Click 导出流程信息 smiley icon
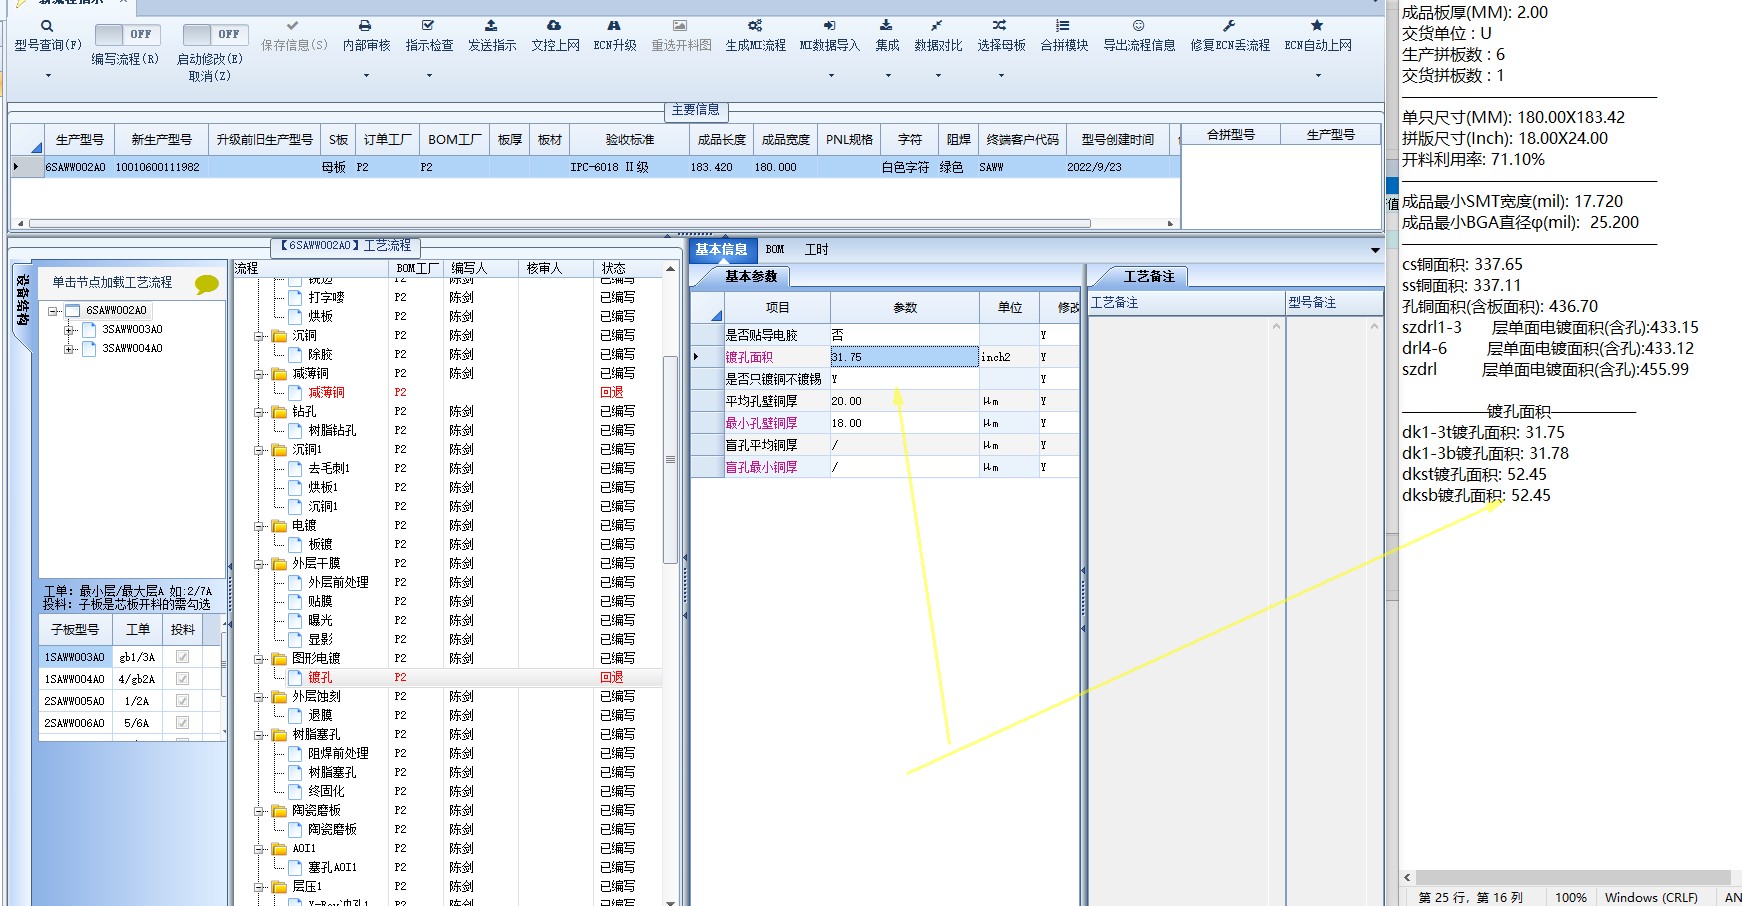1742x906 pixels. [x=1138, y=25]
